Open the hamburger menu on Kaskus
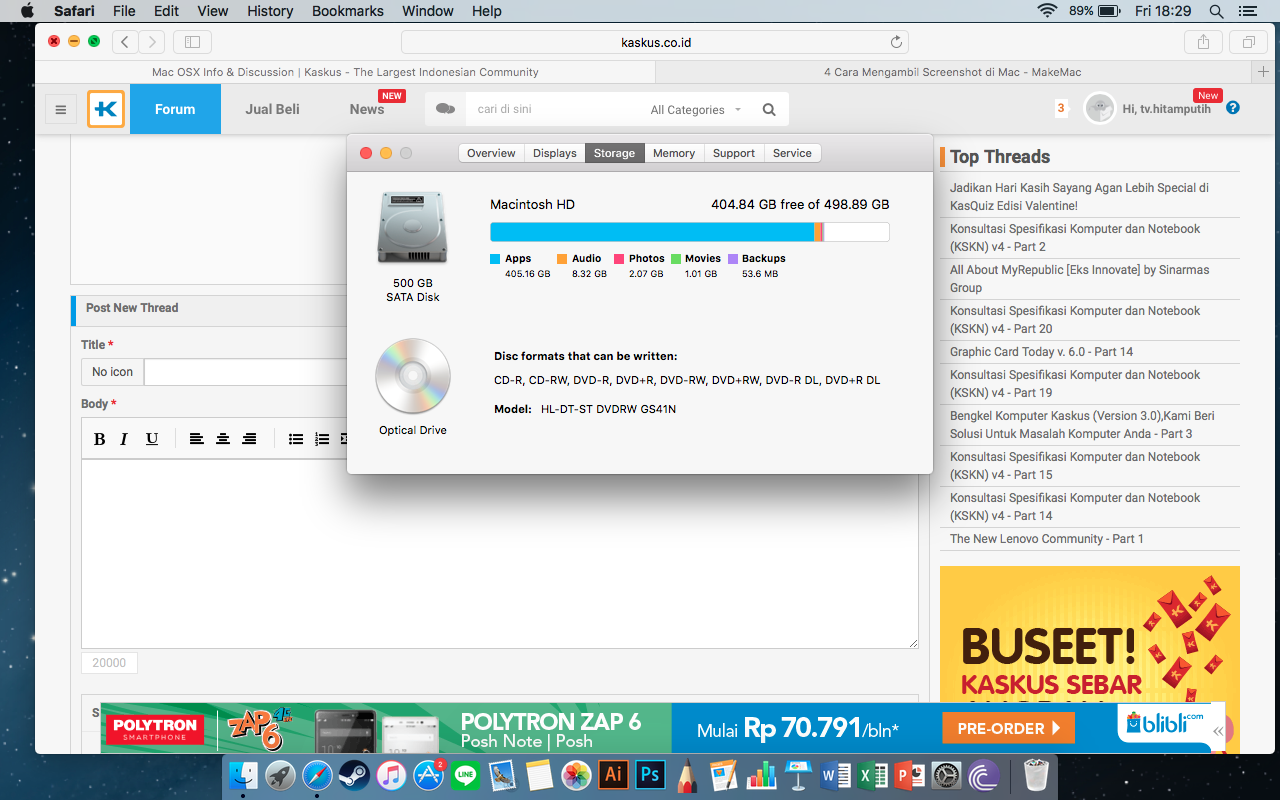This screenshot has height=800, width=1280. coord(61,110)
